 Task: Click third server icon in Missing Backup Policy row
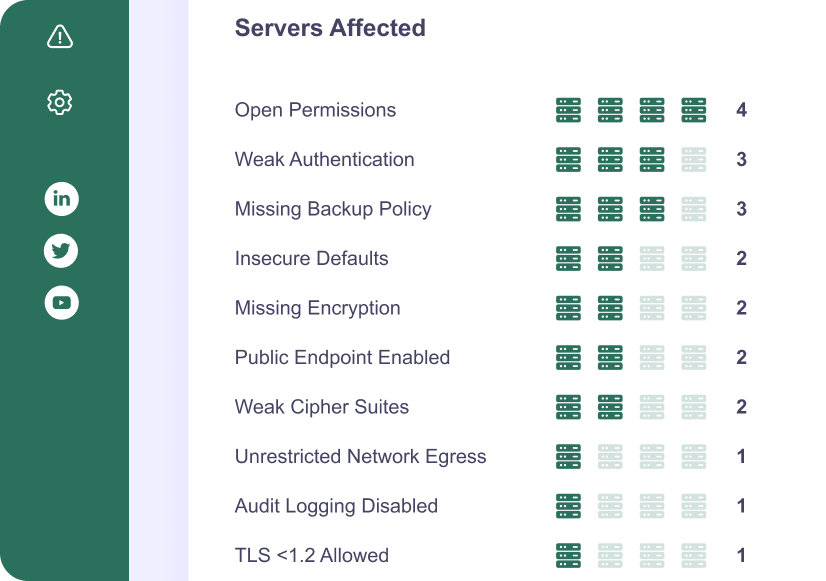point(652,209)
